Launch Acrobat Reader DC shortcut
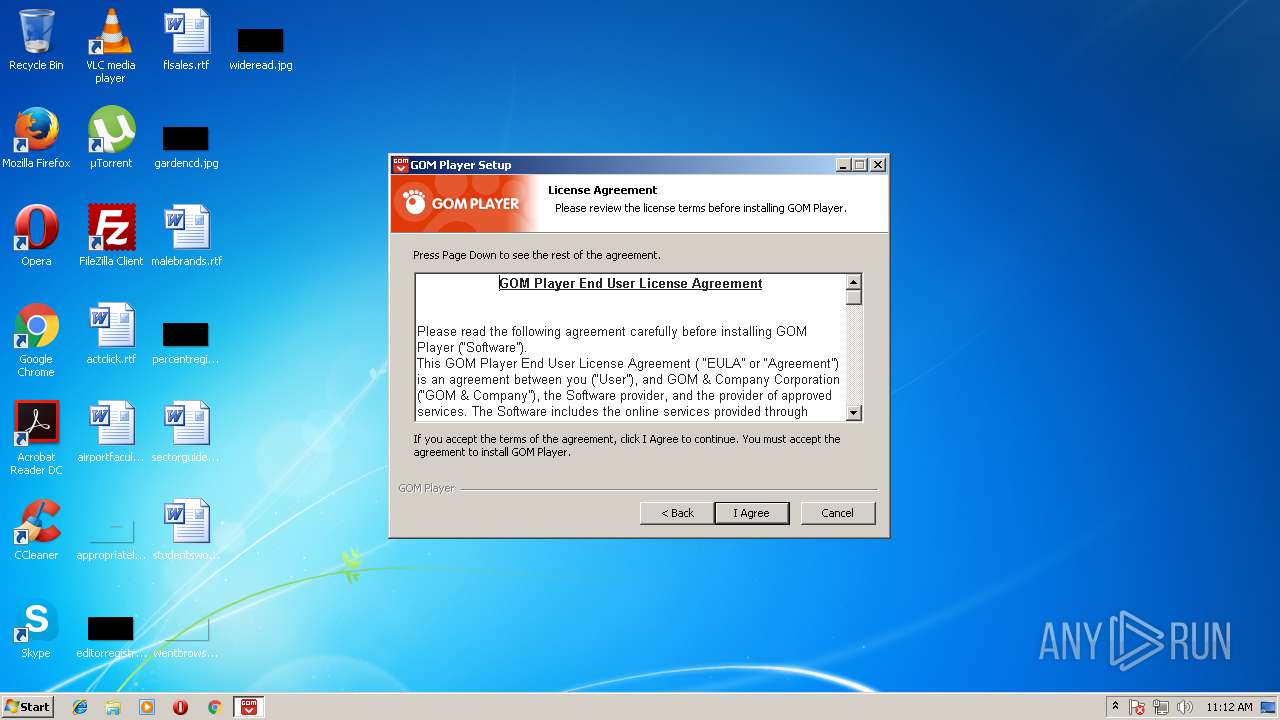This screenshot has width=1280, height=720. coord(36,438)
